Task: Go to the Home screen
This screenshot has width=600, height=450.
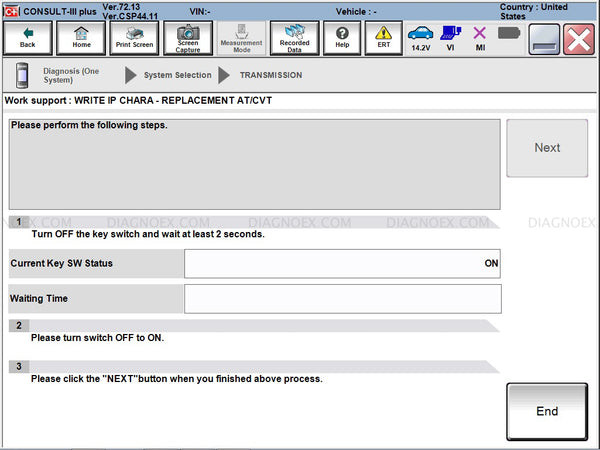Action: (81, 38)
